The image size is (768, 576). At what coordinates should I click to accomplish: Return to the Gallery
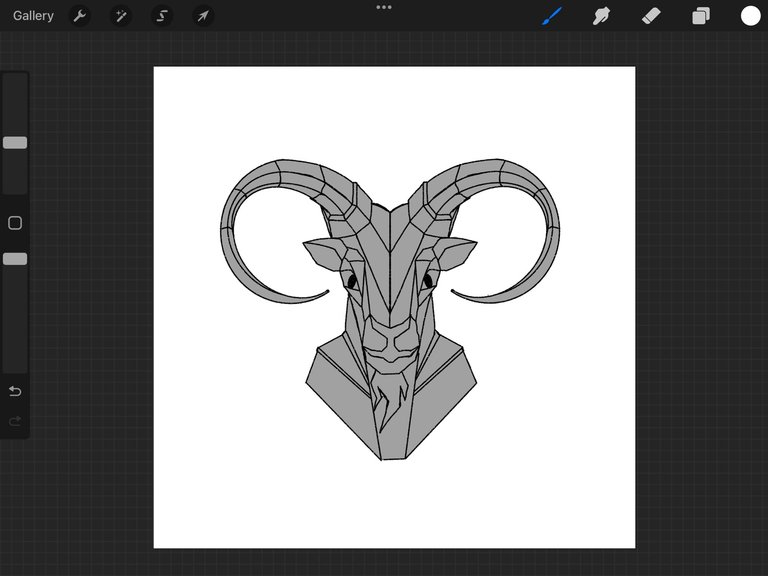(x=33, y=16)
